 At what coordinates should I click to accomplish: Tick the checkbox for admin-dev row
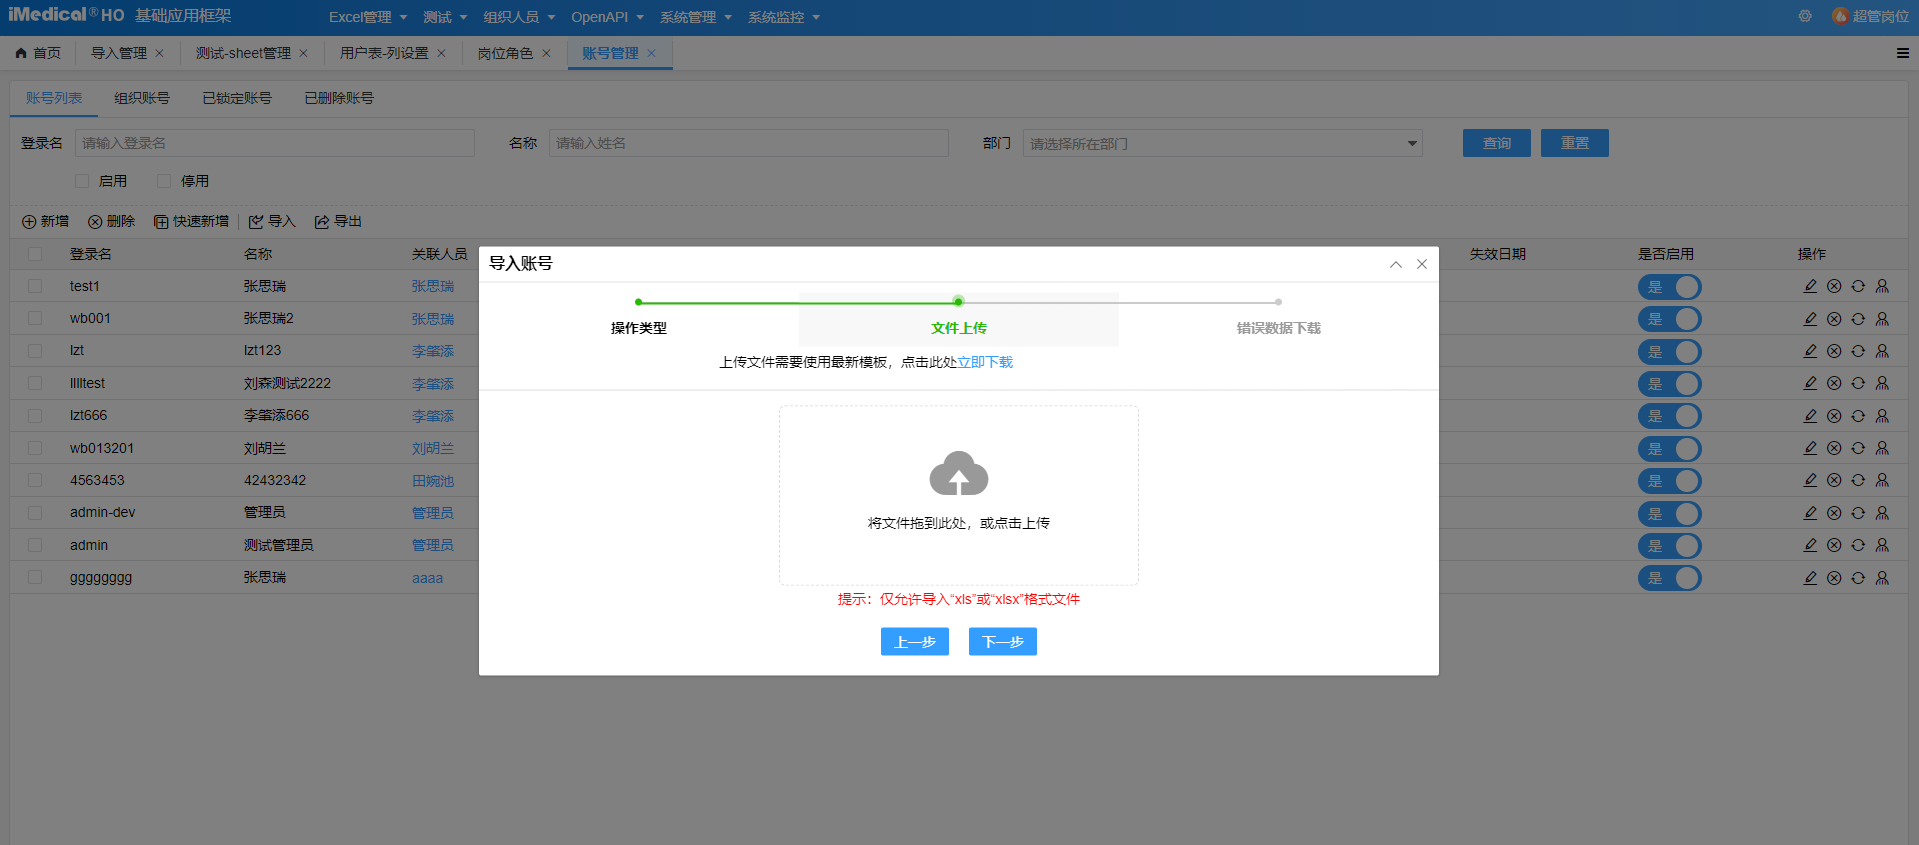pyautogui.click(x=35, y=512)
